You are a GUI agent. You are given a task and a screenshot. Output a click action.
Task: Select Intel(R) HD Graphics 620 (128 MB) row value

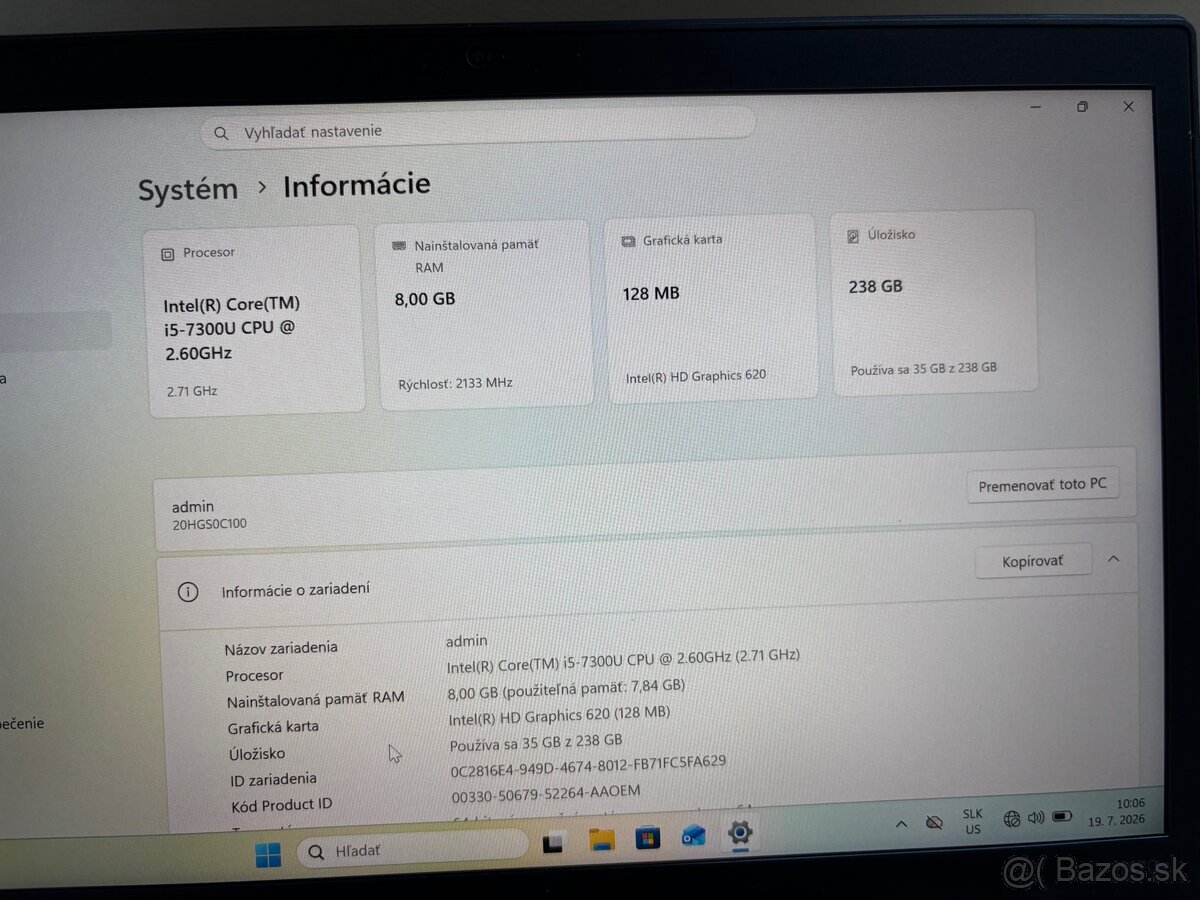558,715
